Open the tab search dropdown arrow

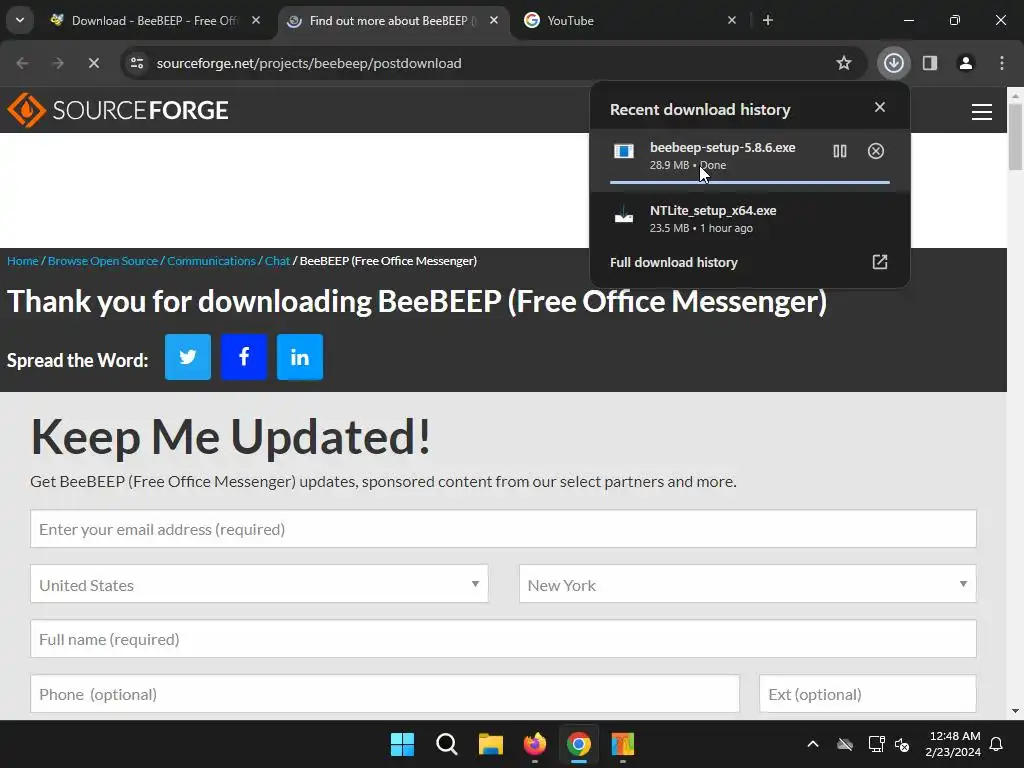[x=20, y=20]
